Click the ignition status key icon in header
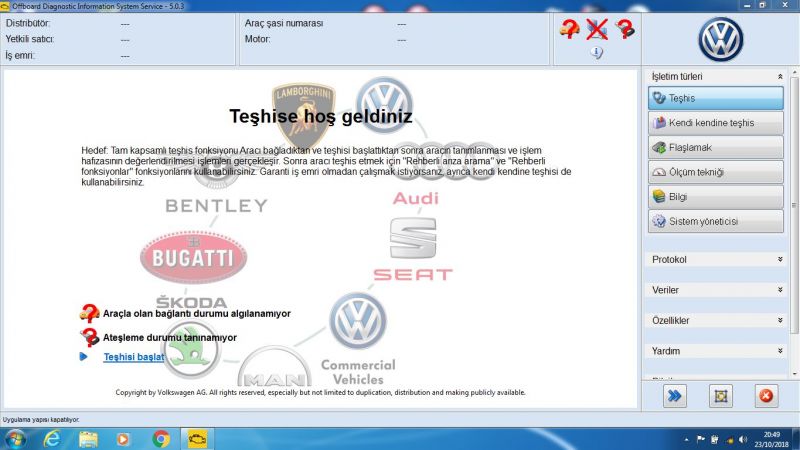The height and width of the screenshot is (450, 800). pos(625,29)
